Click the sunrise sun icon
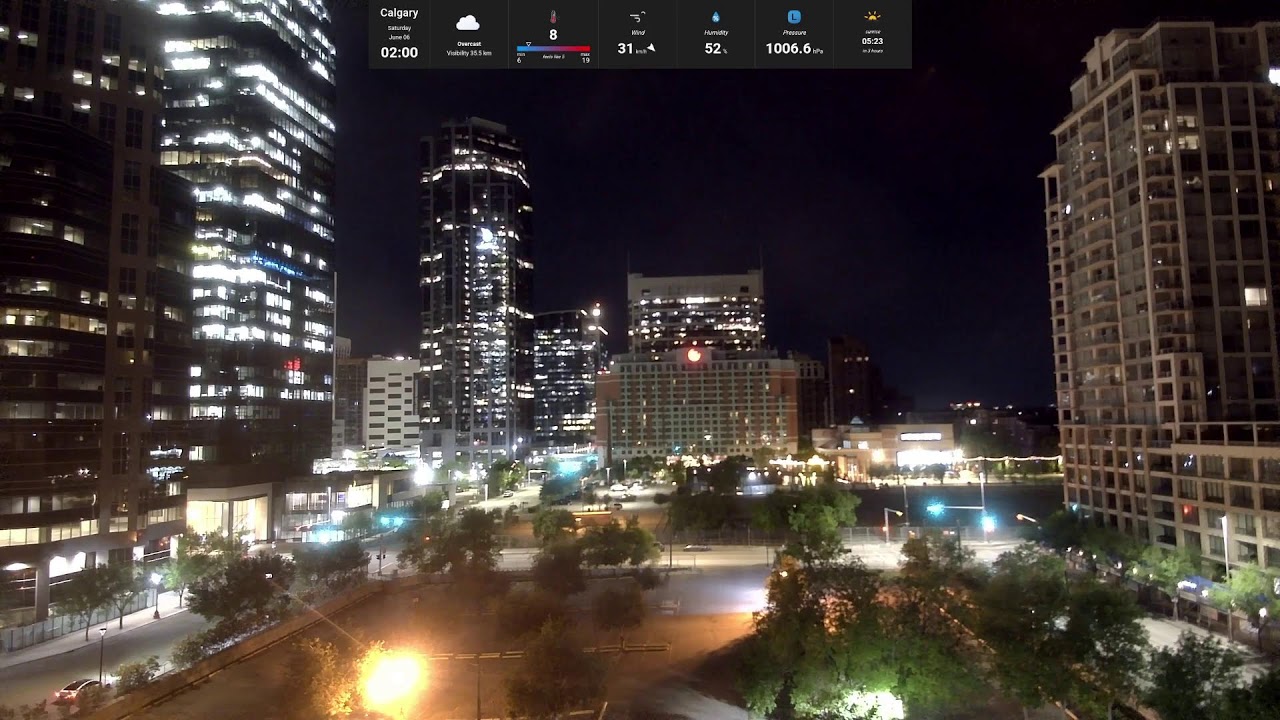Image resolution: width=1280 pixels, height=720 pixels. [872, 16]
